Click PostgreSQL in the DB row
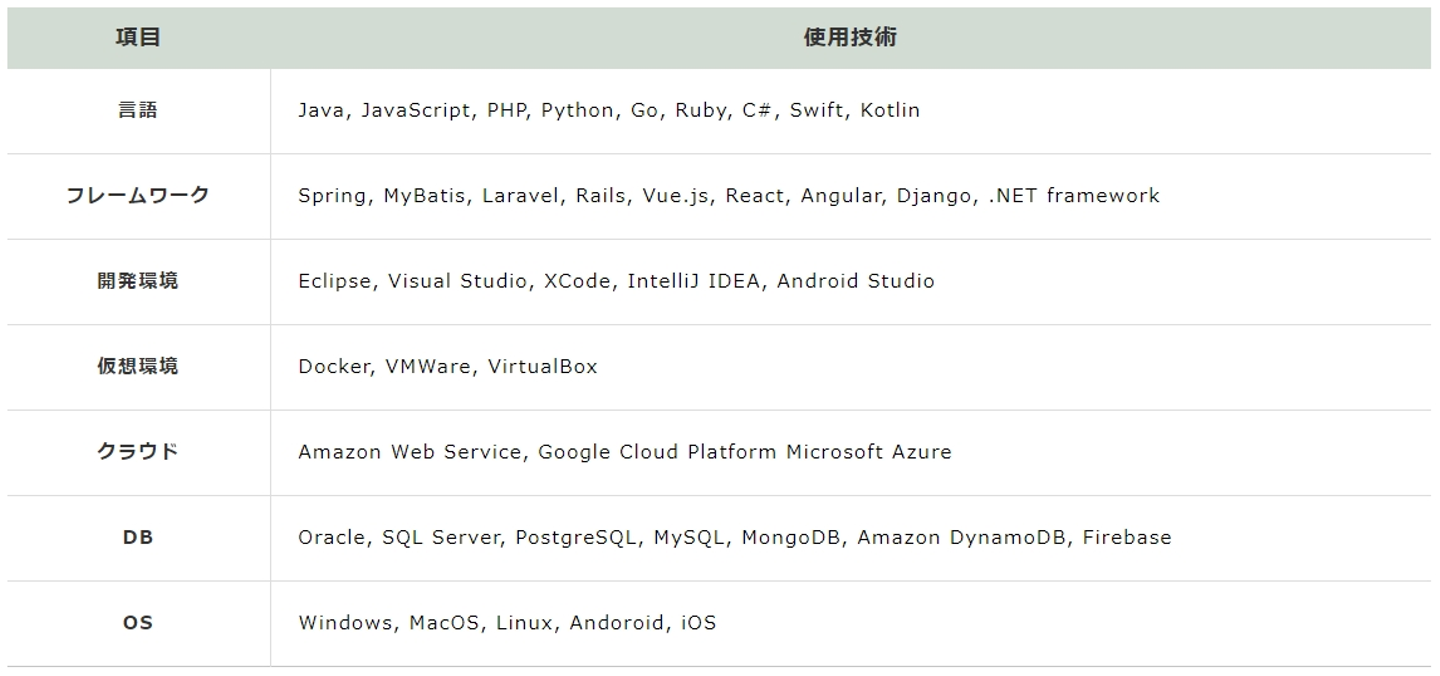 (575, 538)
